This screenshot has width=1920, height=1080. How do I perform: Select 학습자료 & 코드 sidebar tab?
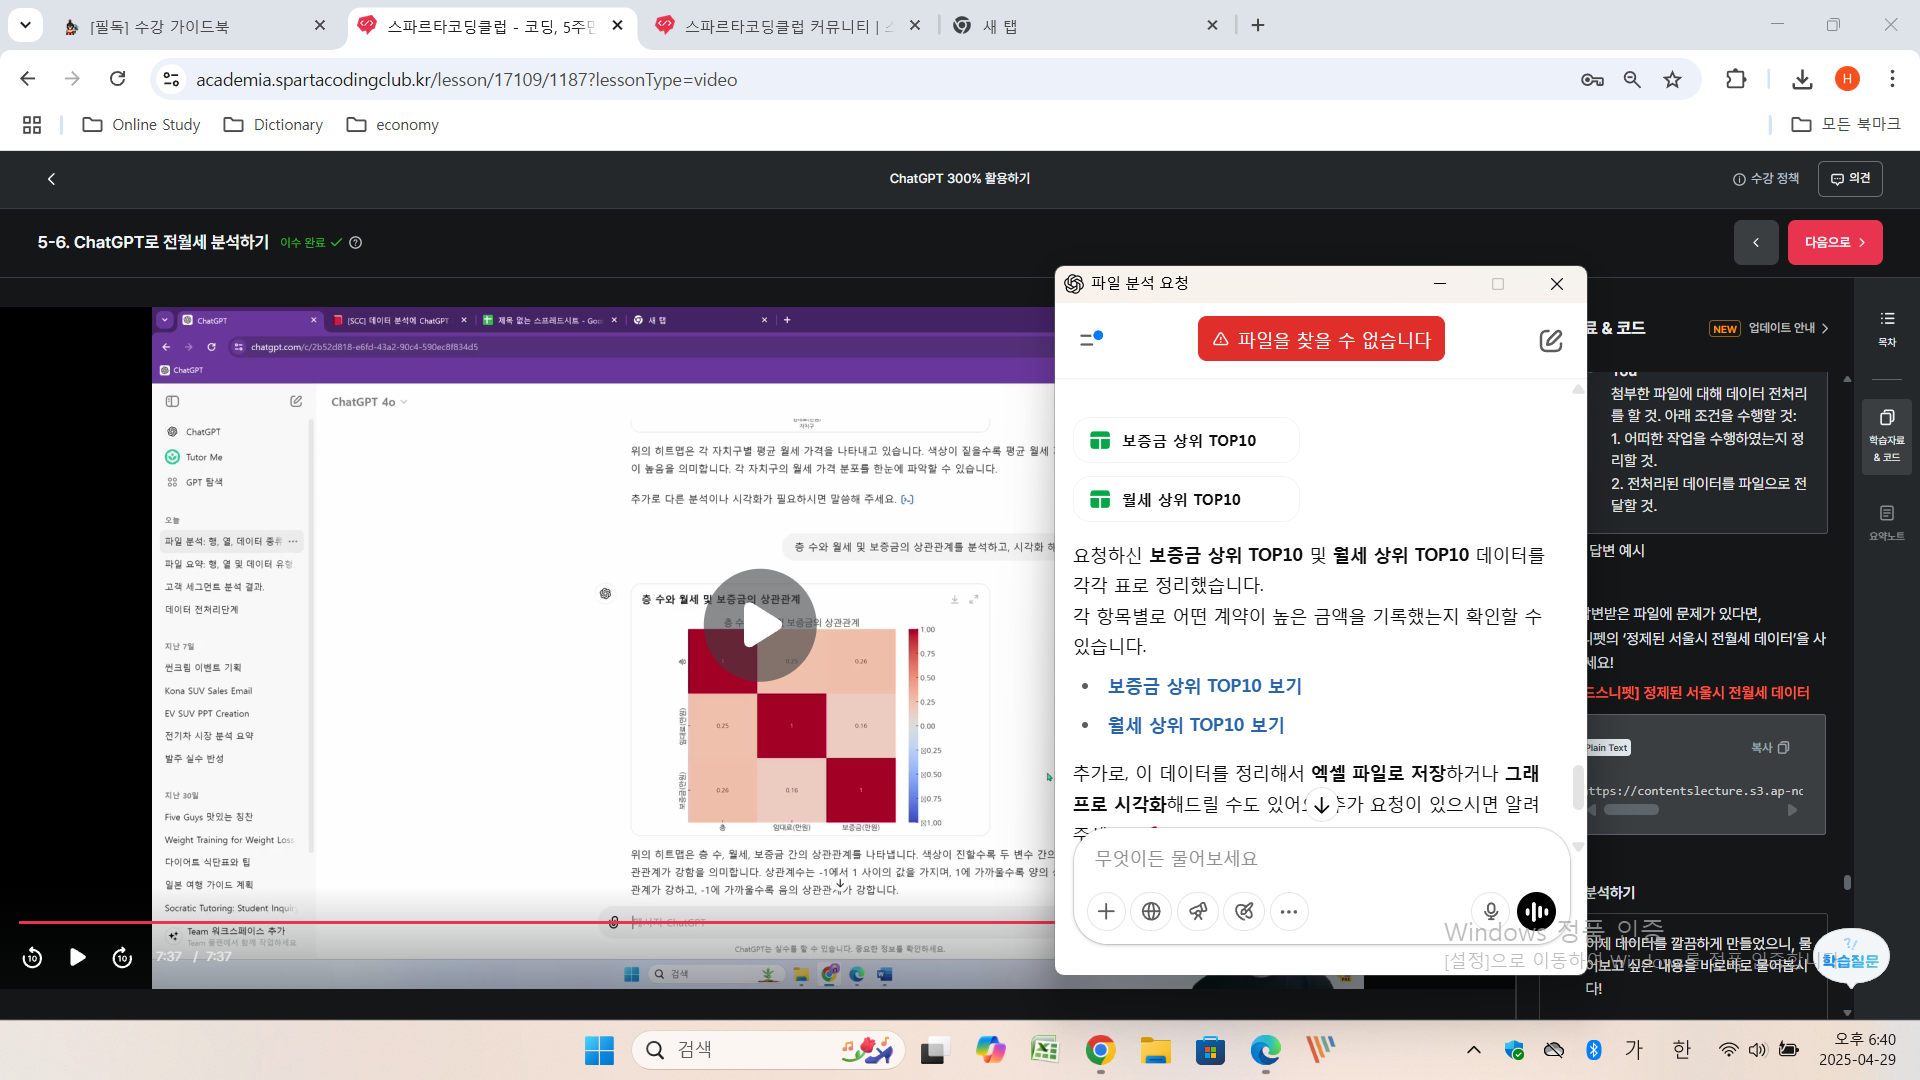point(1887,437)
